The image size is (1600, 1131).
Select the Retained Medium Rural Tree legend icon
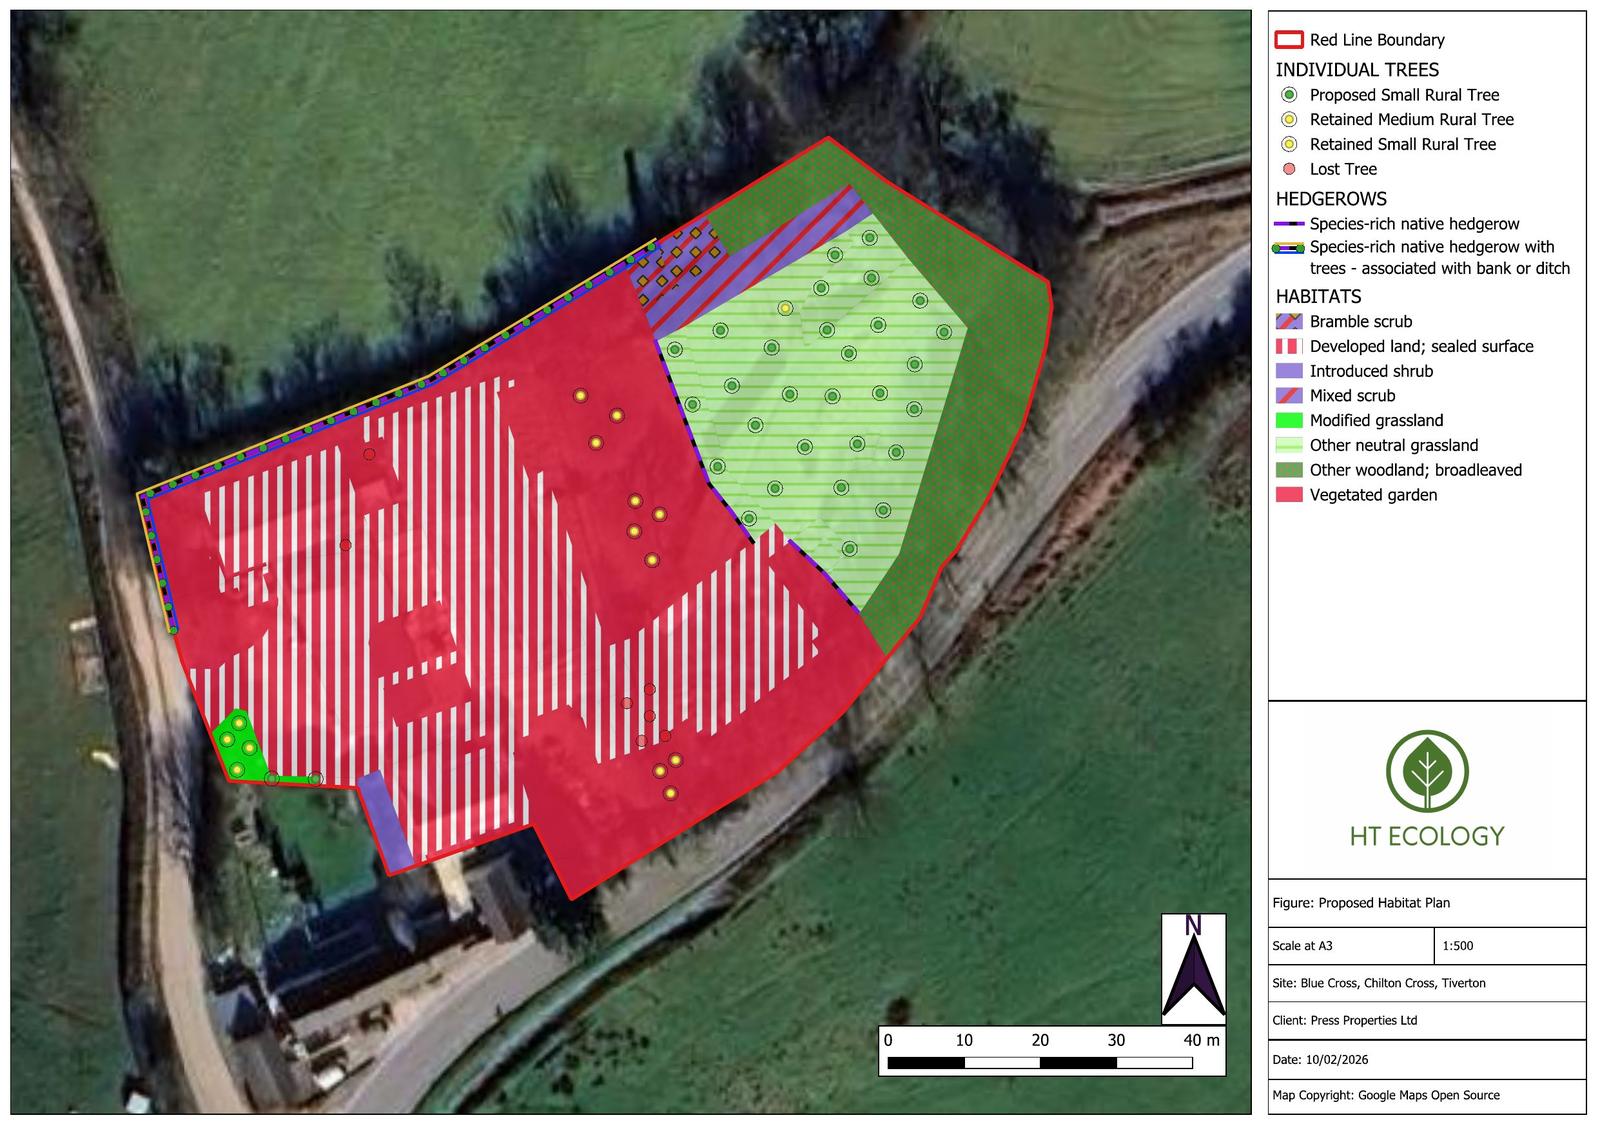click(x=1289, y=119)
